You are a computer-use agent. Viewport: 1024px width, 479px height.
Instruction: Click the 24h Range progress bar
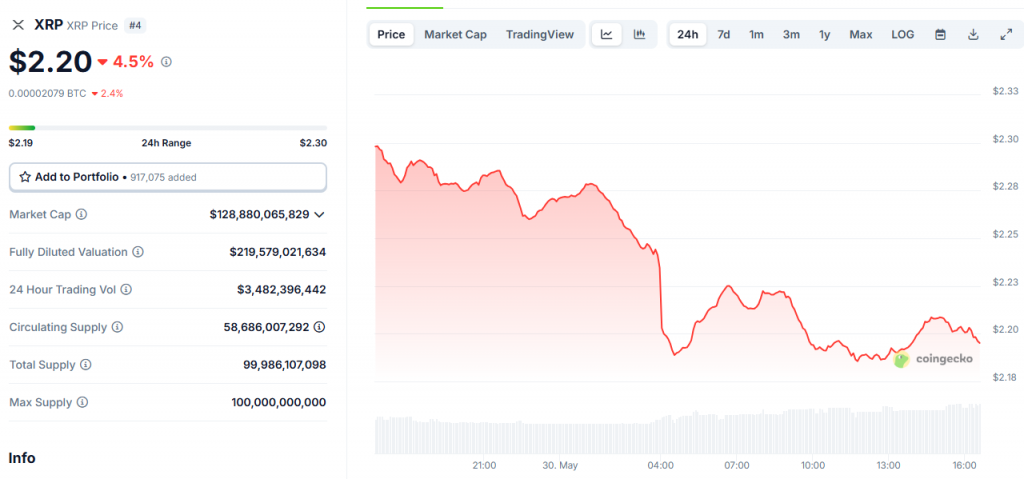coord(168,128)
